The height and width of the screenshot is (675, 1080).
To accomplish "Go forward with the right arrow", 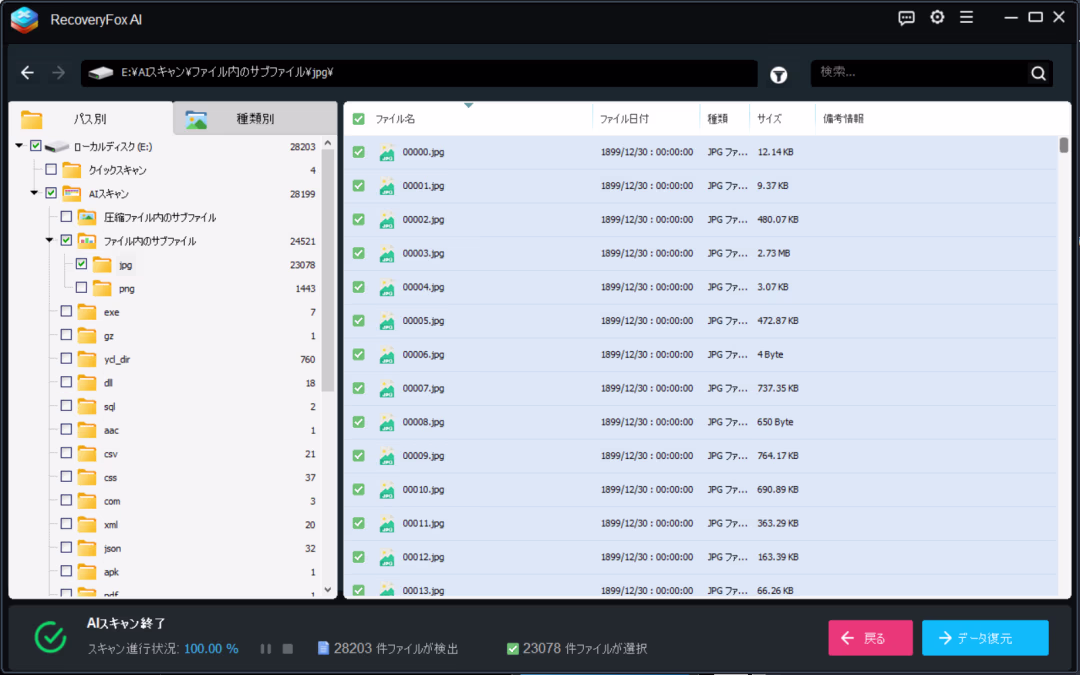I will coord(59,72).
